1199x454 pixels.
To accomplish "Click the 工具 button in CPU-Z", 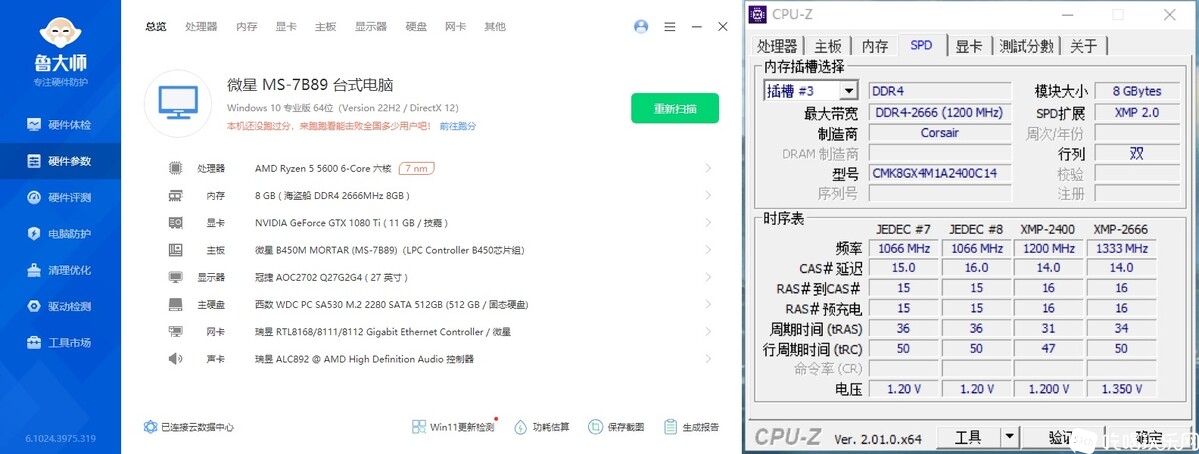I will (x=968, y=436).
